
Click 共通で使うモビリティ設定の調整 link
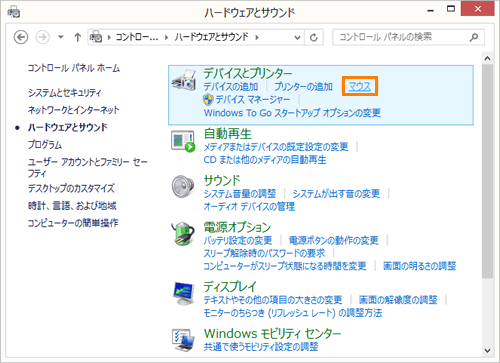click(261, 346)
